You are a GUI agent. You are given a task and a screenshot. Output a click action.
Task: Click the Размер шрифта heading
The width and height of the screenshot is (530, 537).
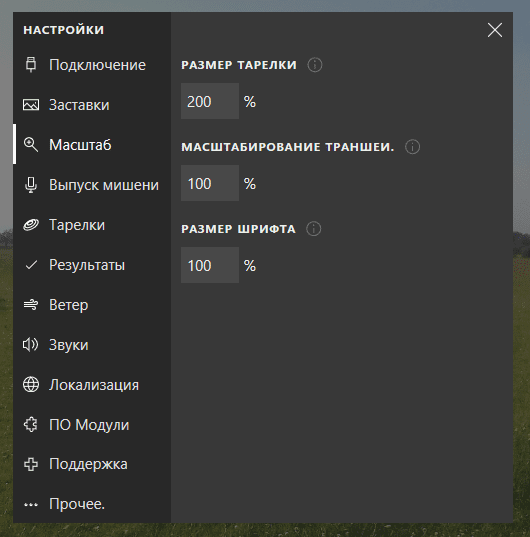click(x=238, y=229)
